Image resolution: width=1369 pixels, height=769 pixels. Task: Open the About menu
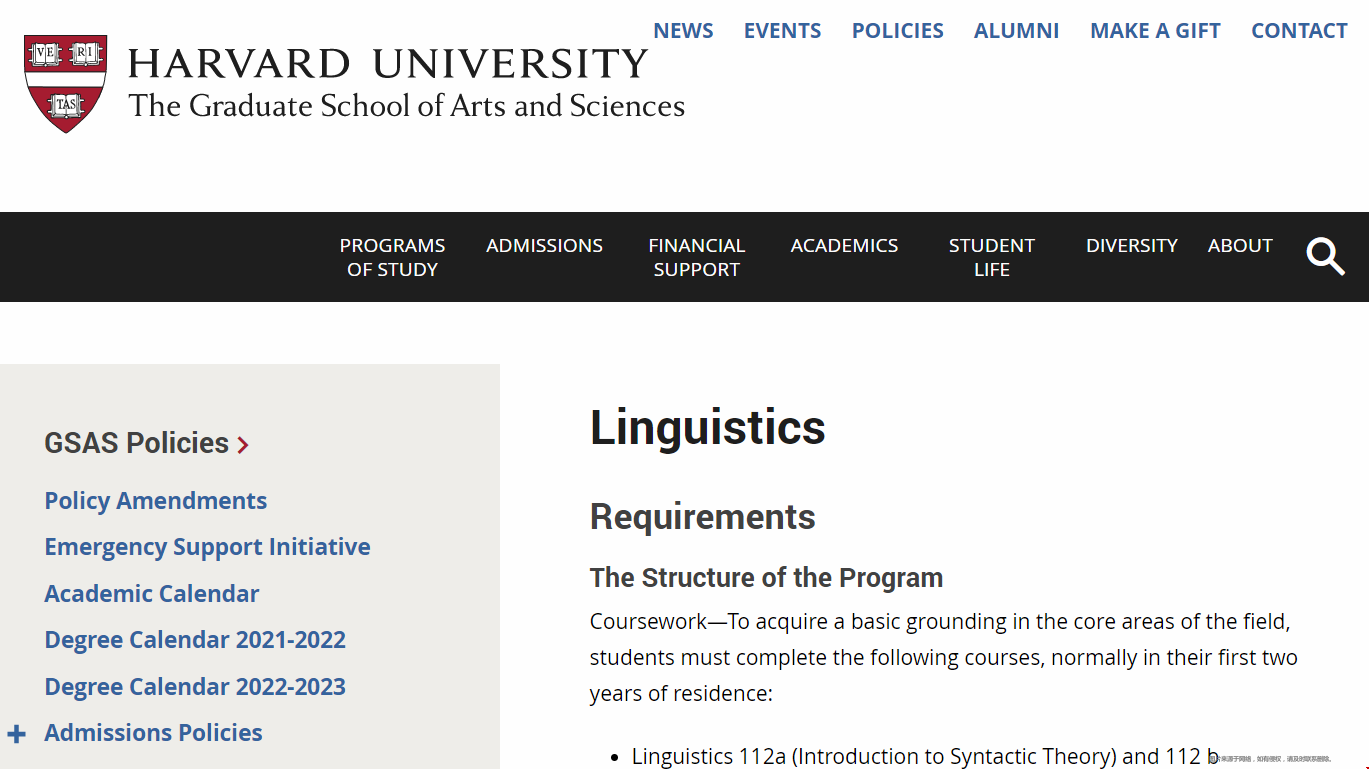tap(1240, 245)
